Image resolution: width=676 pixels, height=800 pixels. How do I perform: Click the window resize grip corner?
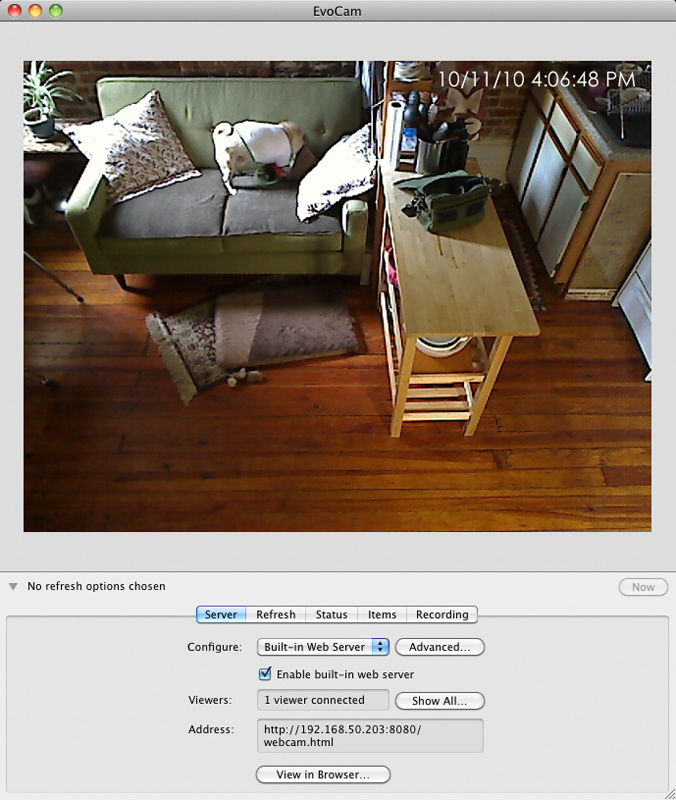click(669, 793)
